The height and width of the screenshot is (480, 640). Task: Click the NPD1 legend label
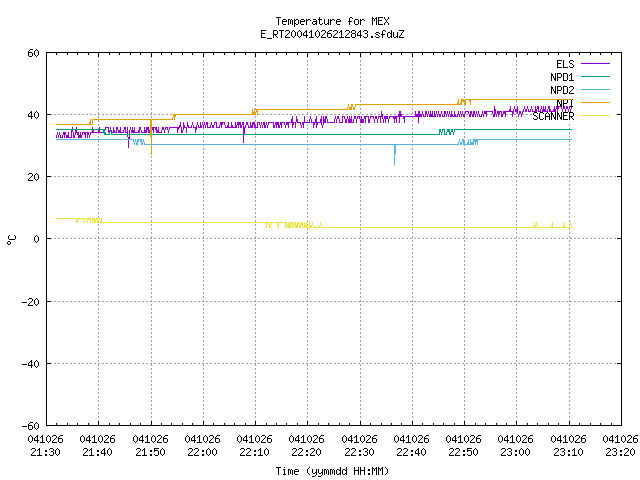(x=562, y=77)
